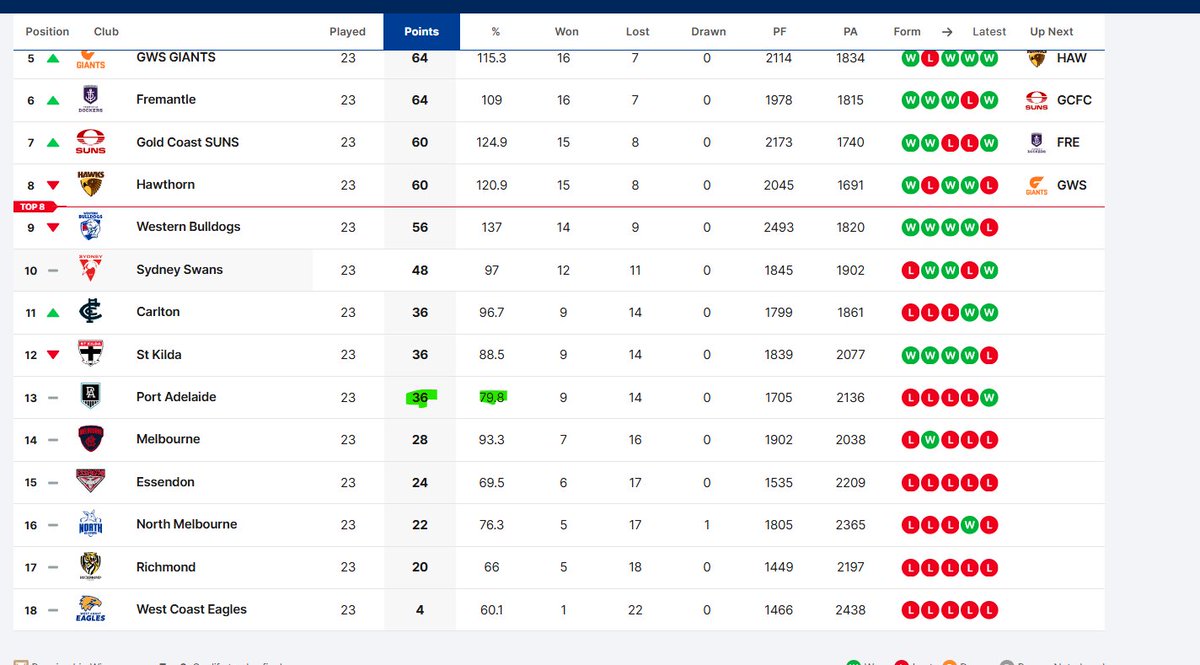1200x665 pixels.
Task: Sort table by PA column header
Action: tap(850, 31)
